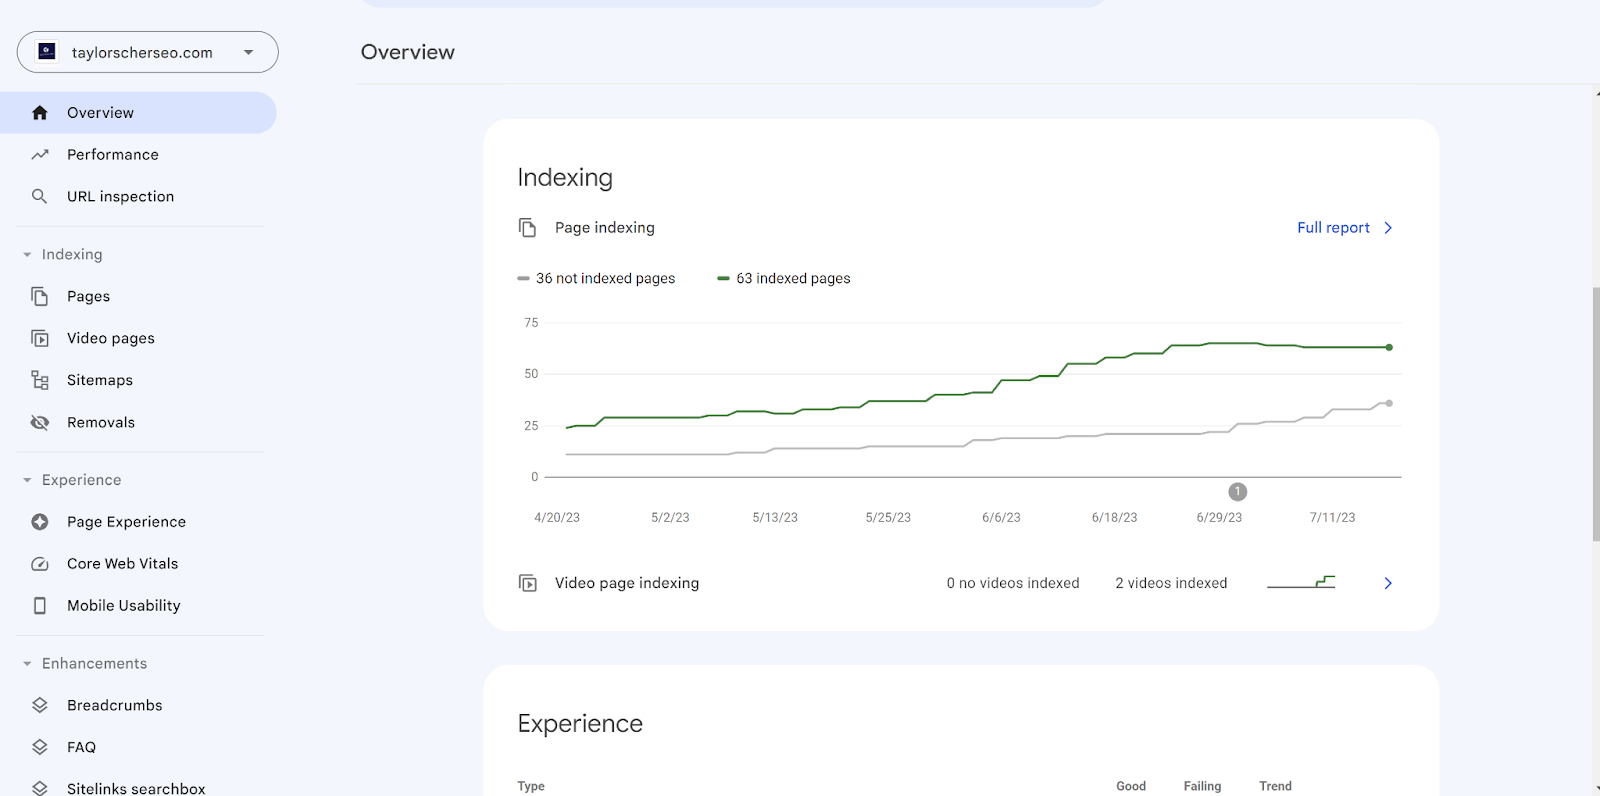Click the green indexed line endpoint

tap(1389, 347)
